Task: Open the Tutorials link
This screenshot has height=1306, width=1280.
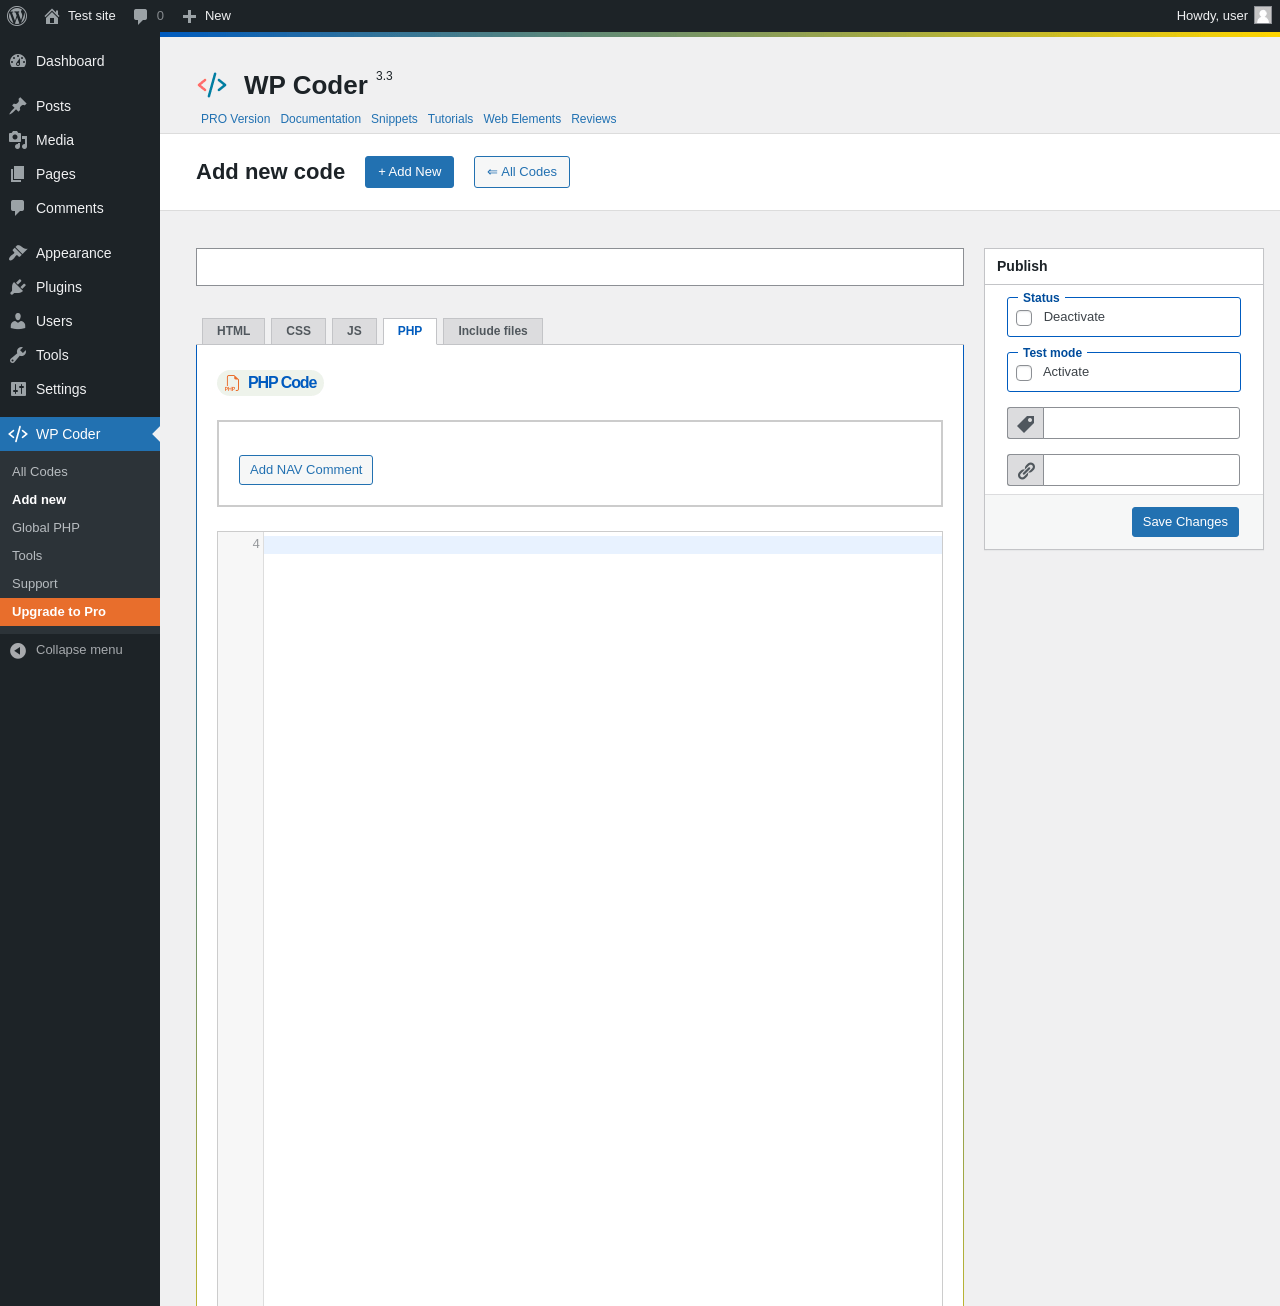Action: pos(450,119)
